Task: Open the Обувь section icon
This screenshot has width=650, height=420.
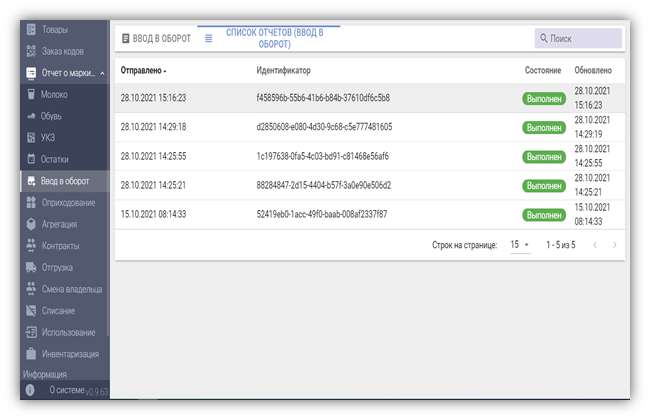Action: coord(31,116)
